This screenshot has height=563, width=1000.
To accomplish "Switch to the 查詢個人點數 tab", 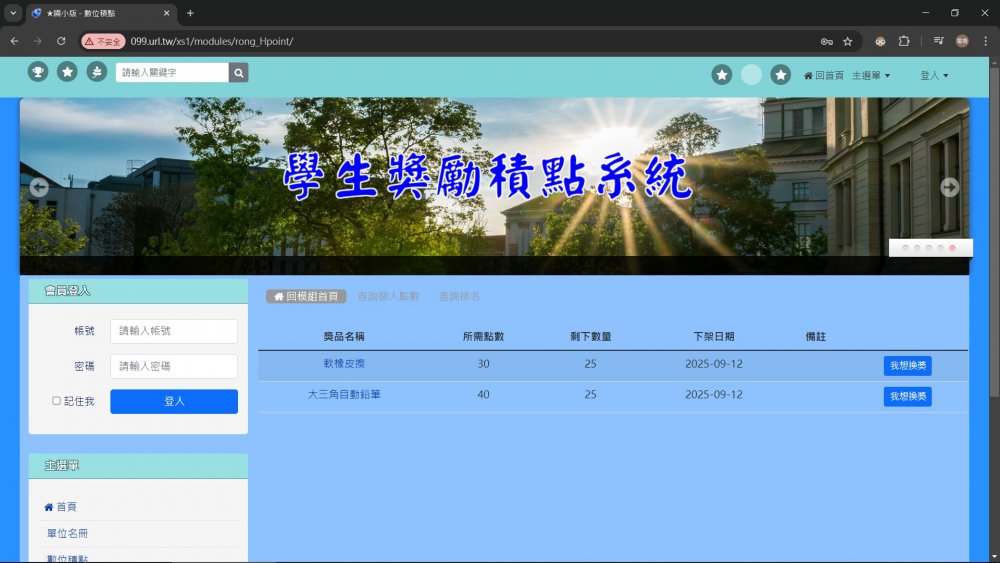I will click(388, 297).
